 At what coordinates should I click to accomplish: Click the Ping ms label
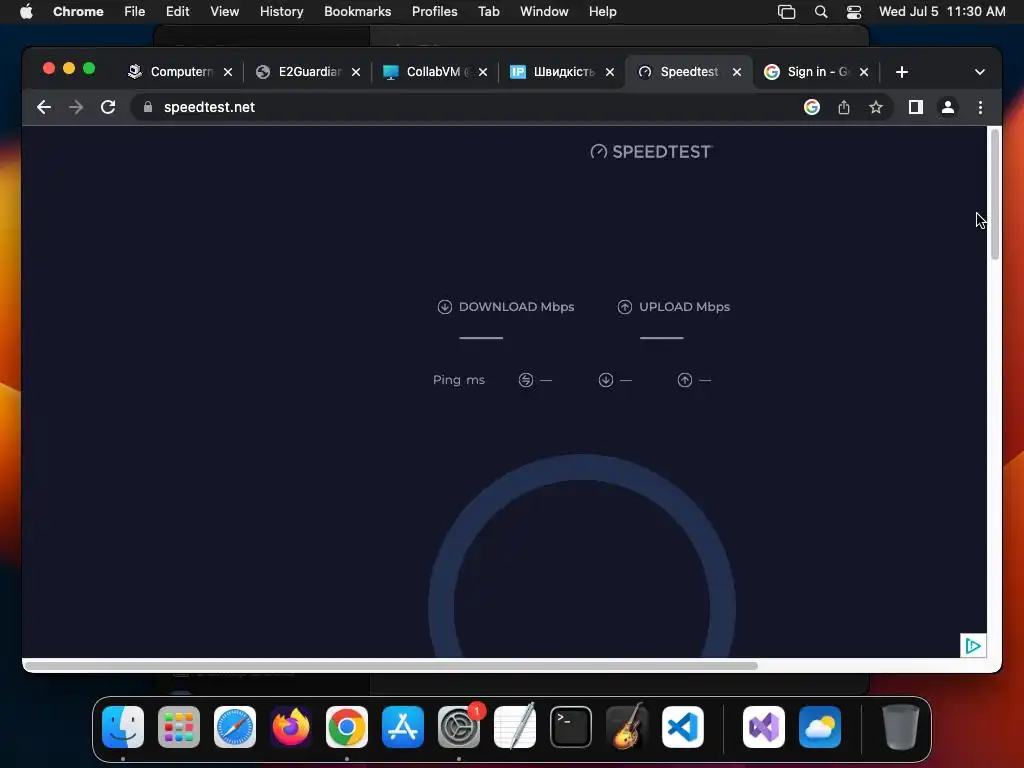pyautogui.click(x=458, y=380)
